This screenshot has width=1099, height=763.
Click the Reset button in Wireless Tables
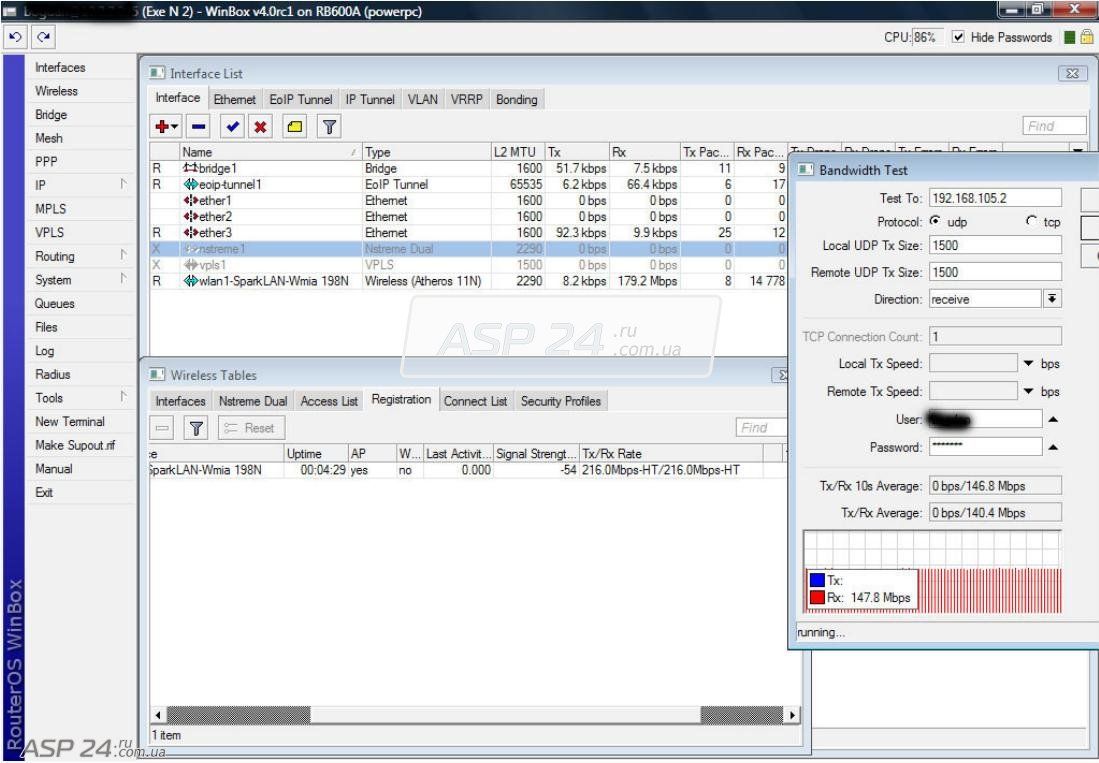[252, 428]
